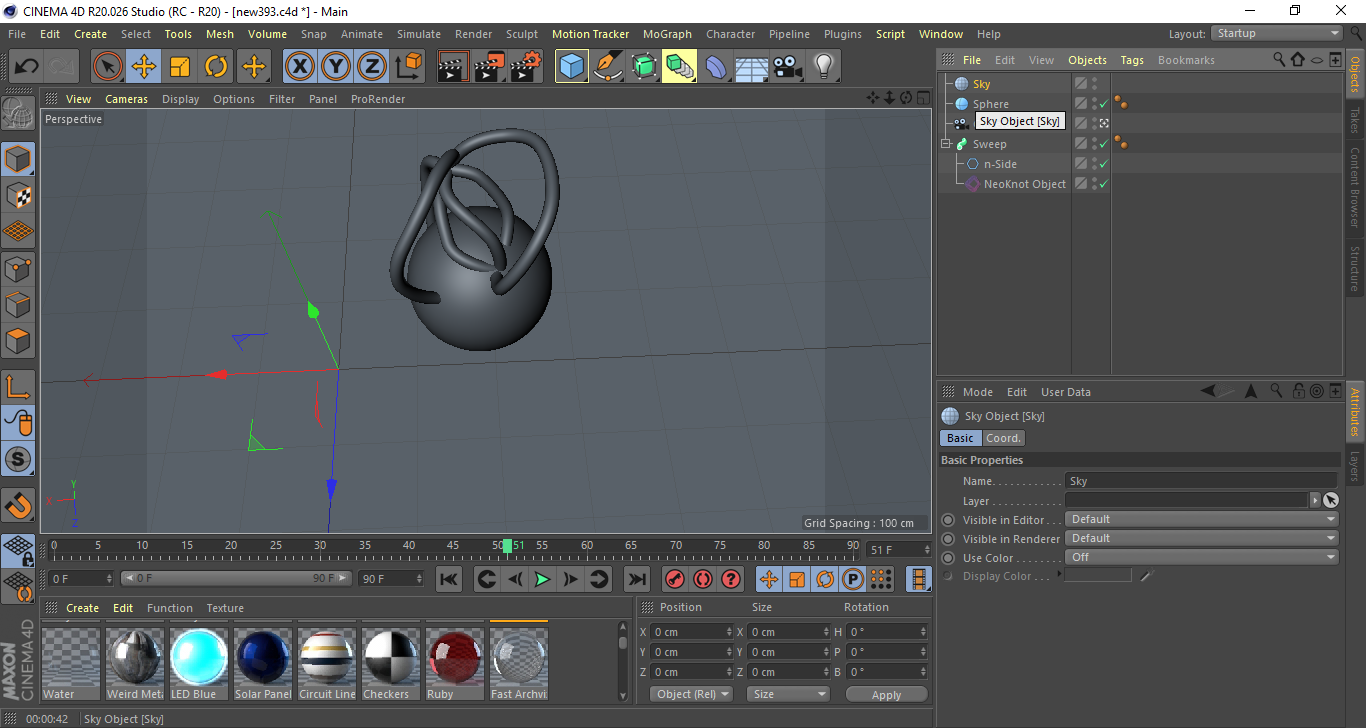Toggle parameter keyframe recording
The width and height of the screenshot is (1366, 728).
point(853,579)
